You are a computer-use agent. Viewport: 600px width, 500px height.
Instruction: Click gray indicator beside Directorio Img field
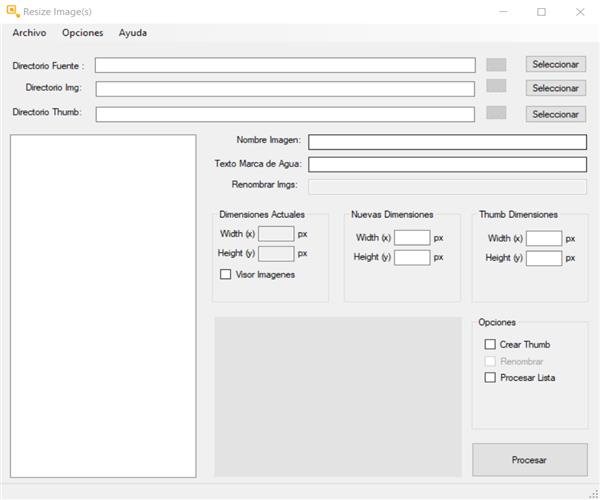pos(496,87)
